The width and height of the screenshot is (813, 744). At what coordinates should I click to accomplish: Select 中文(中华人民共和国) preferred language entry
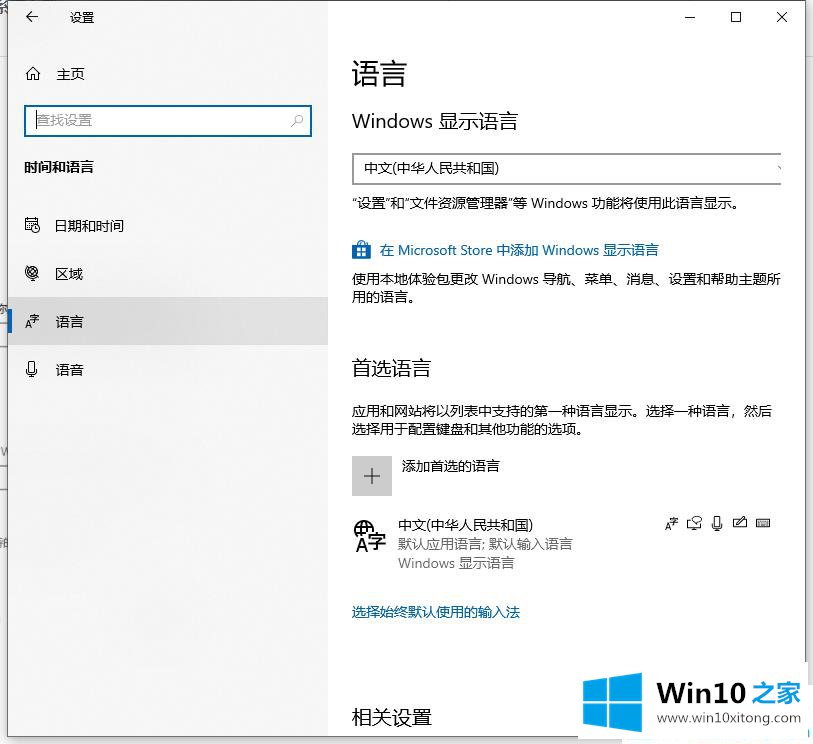(564, 543)
